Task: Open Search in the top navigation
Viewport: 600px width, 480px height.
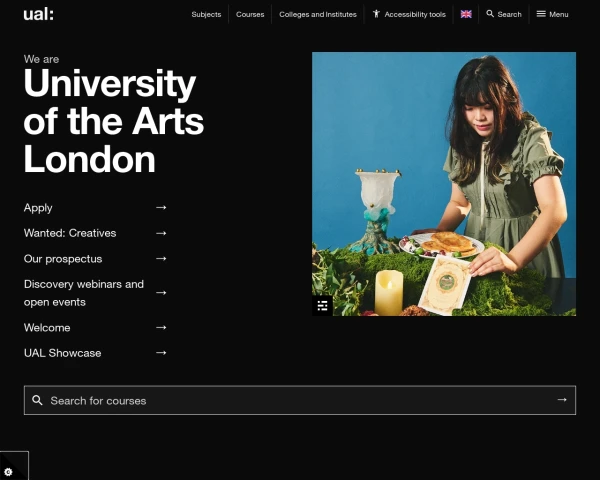Action: coord(504,14)
